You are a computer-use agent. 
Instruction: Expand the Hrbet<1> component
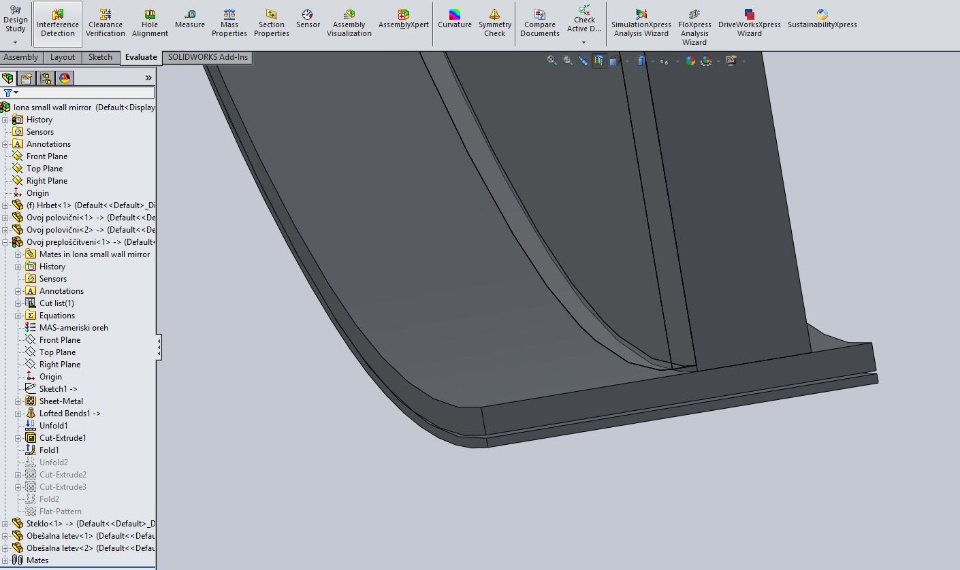(5, 205)
